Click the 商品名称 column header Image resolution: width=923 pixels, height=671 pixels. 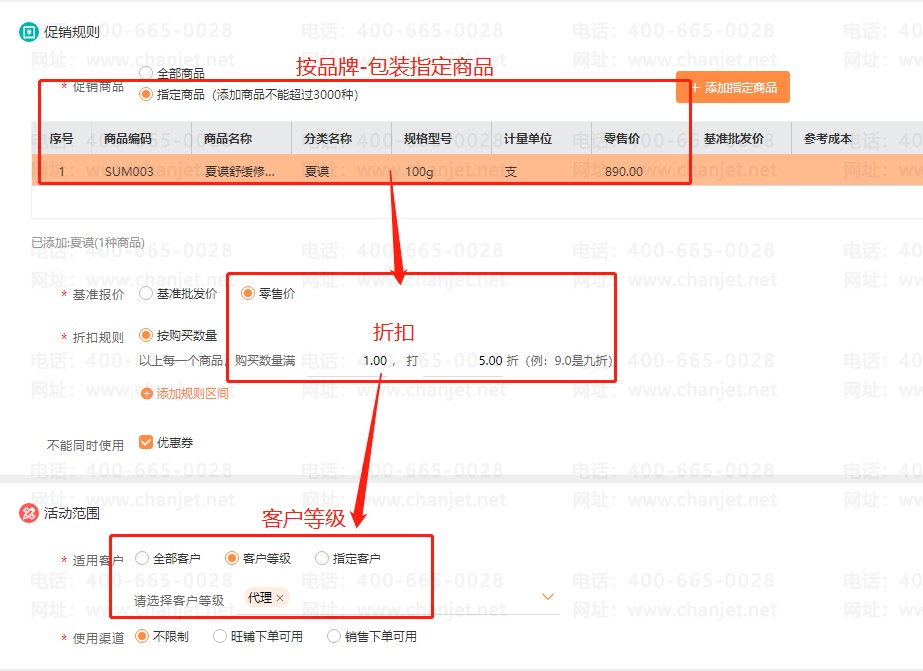click(242, 139)
